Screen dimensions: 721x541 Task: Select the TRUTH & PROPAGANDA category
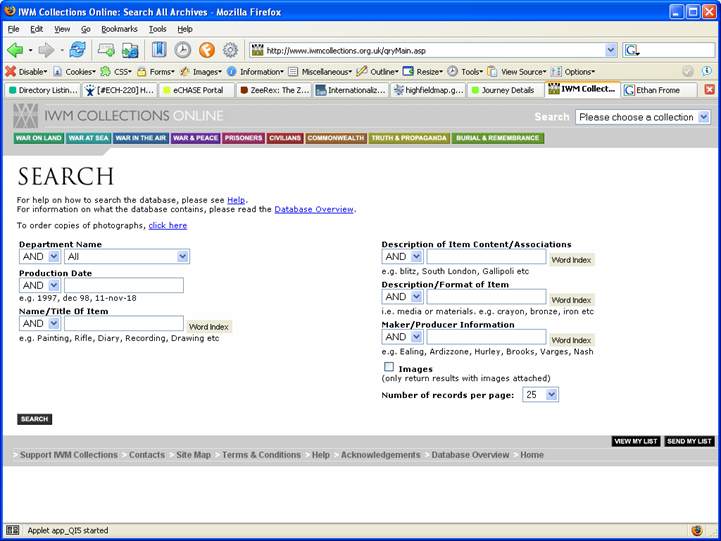pos(409,138)
